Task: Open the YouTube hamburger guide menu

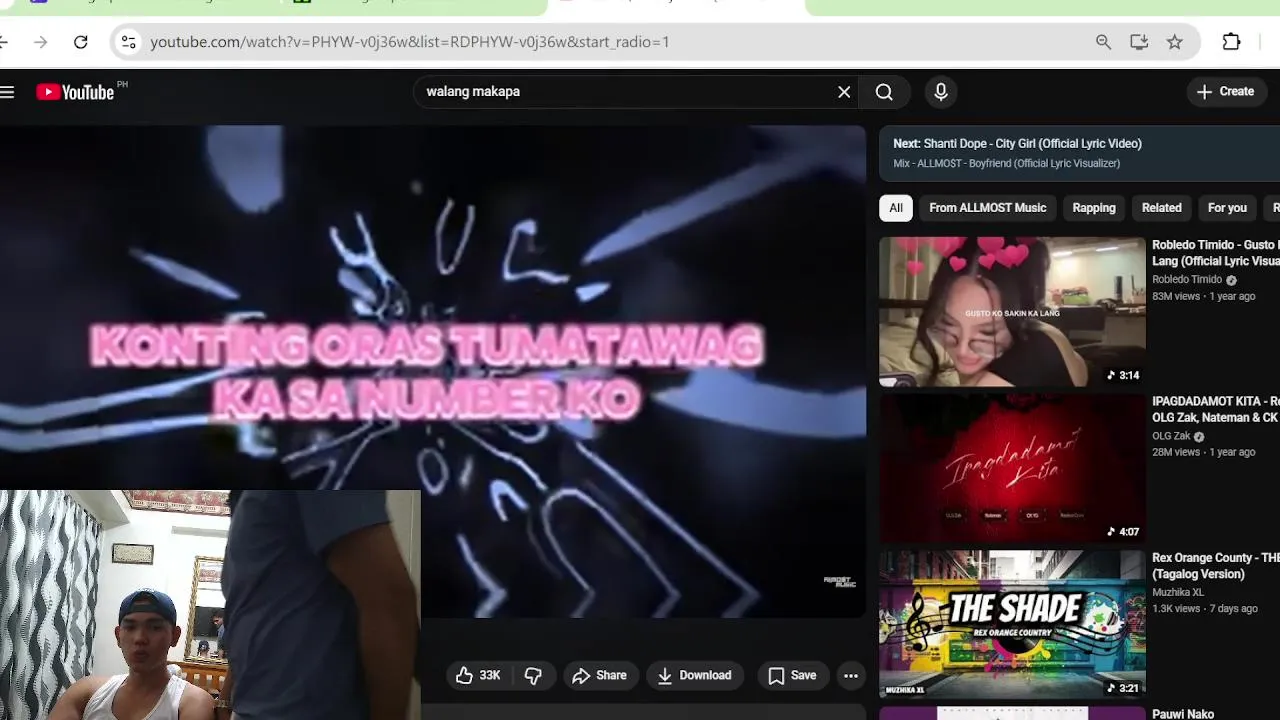Action: point(7,92)
